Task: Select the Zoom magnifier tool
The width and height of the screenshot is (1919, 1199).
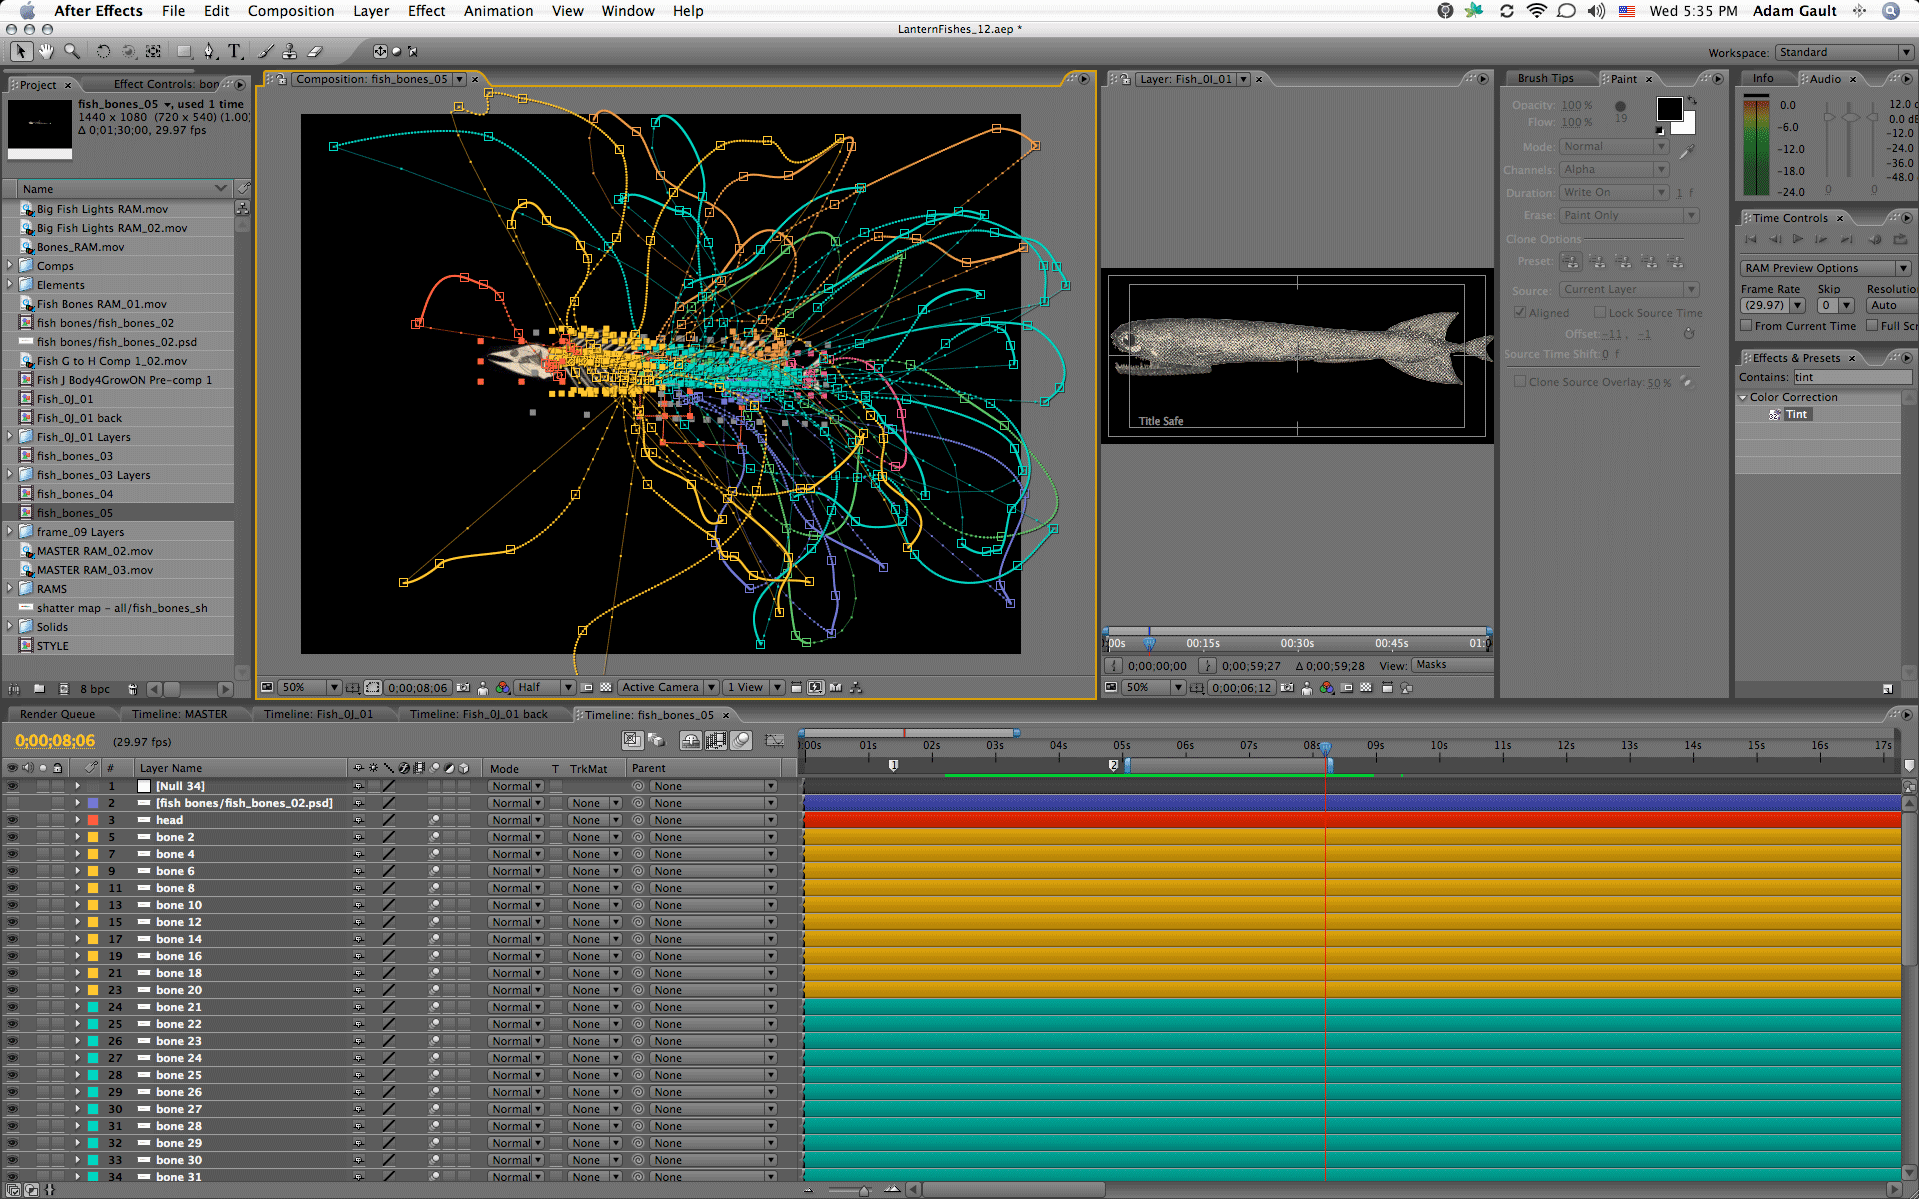Action: tap(72, 51)
